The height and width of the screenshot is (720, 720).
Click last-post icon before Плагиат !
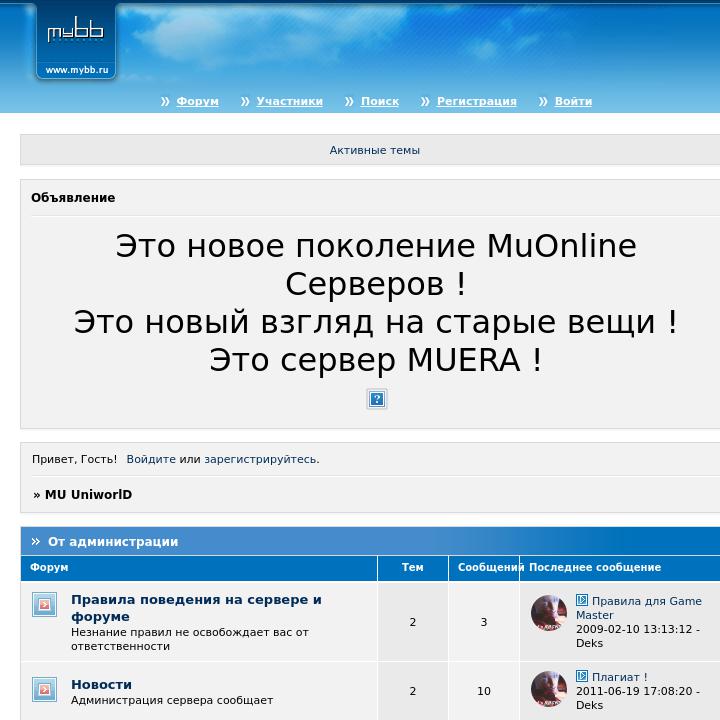(582, 676)
